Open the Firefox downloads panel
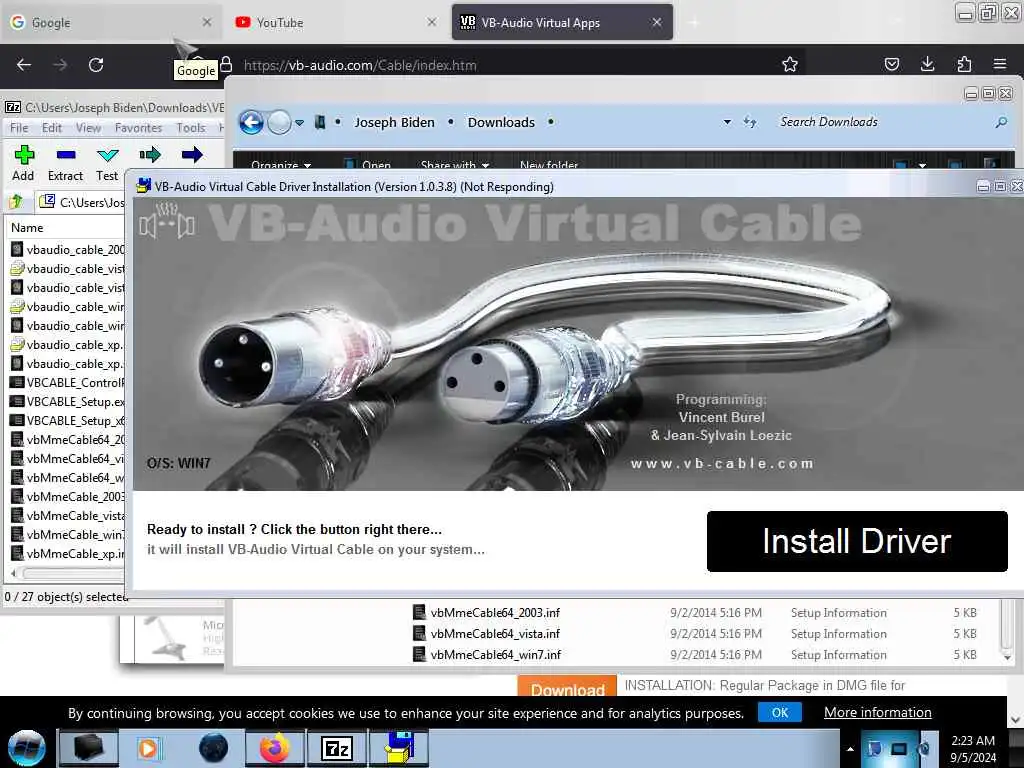Screen dimensions: 1024x768 click(927, 64)
